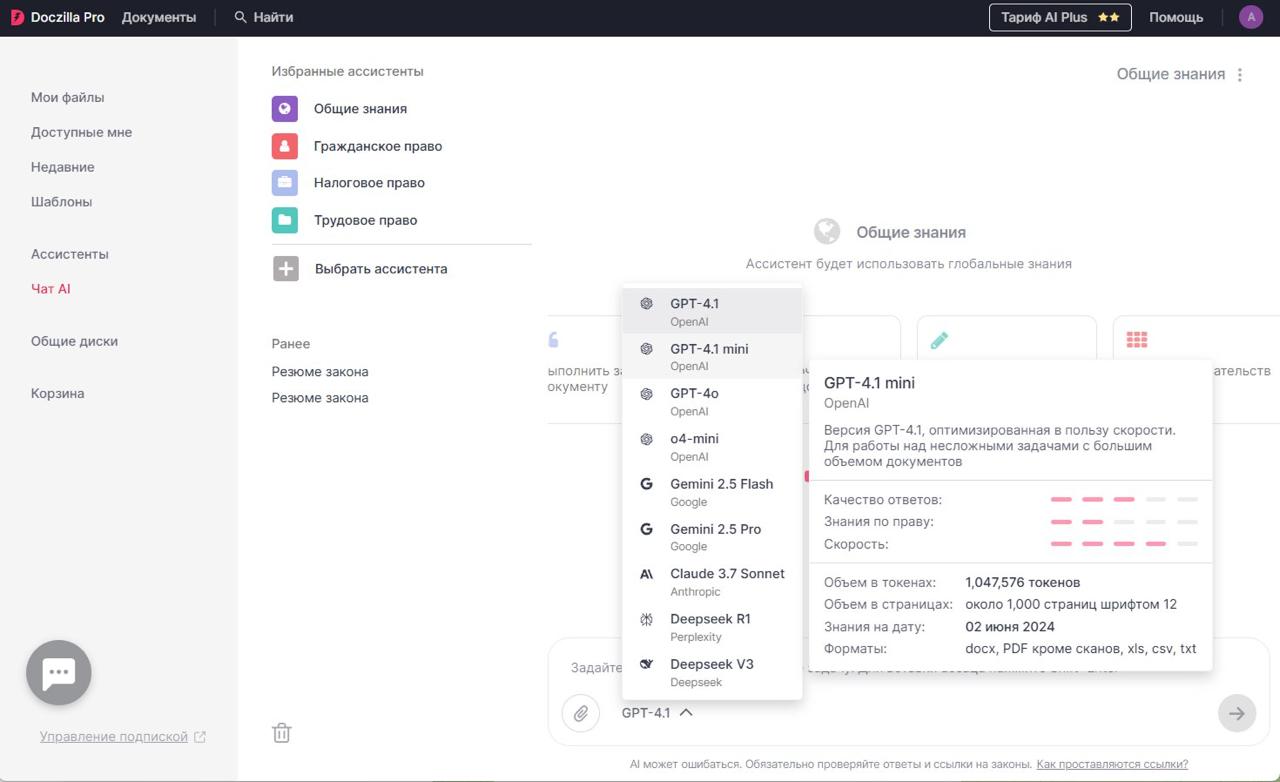Open Общие диски section

[74, 341]
